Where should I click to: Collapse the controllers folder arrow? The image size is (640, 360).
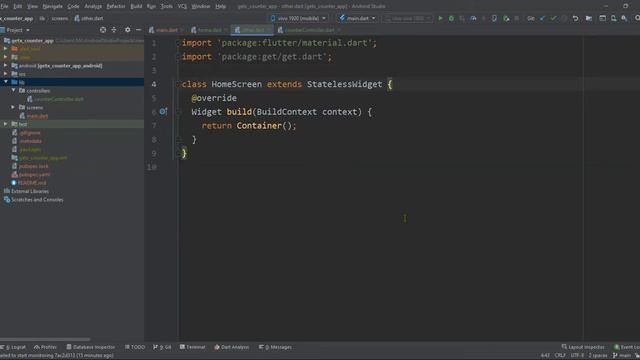[x=13, y=90]
